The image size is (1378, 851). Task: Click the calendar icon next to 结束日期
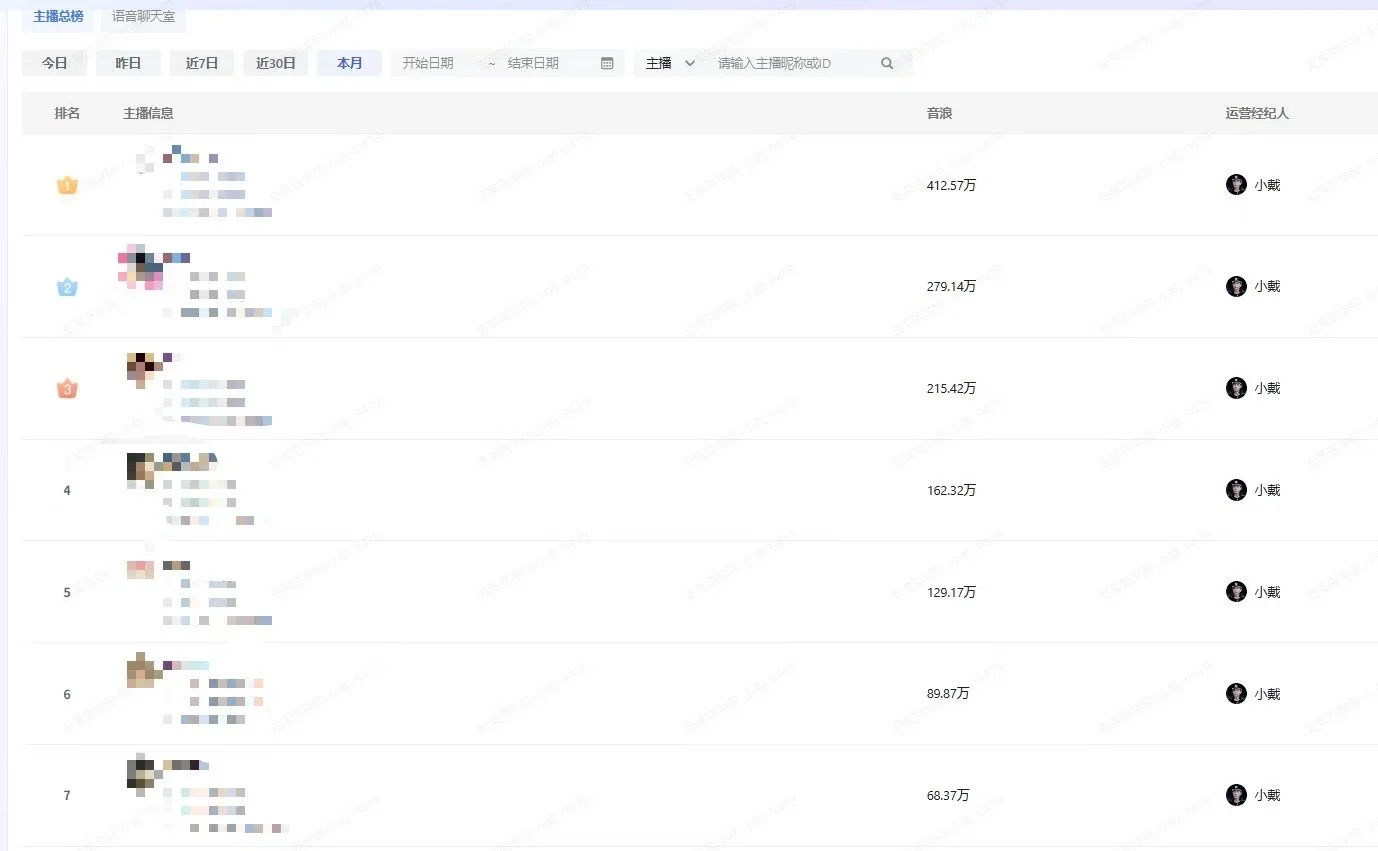pyautogui.click(x=606, y=62)
